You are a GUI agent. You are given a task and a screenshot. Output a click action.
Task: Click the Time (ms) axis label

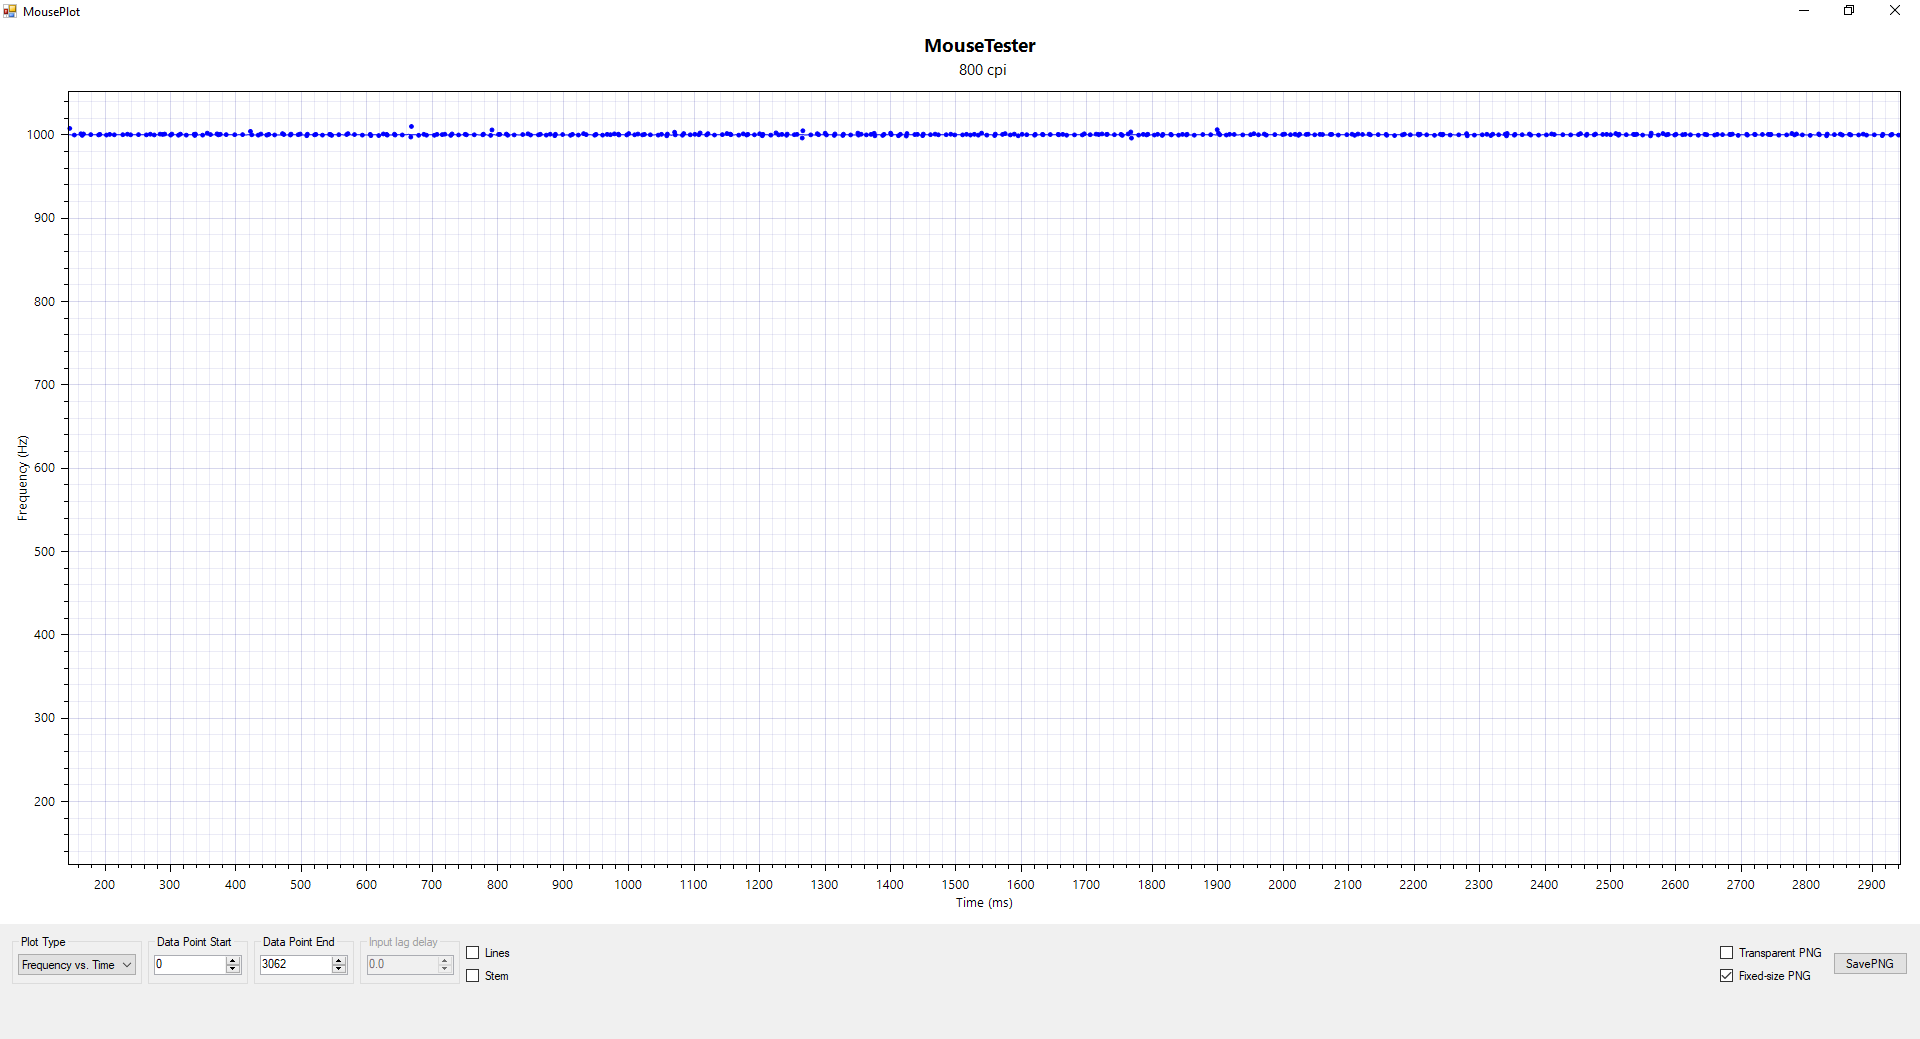(984, 903)
